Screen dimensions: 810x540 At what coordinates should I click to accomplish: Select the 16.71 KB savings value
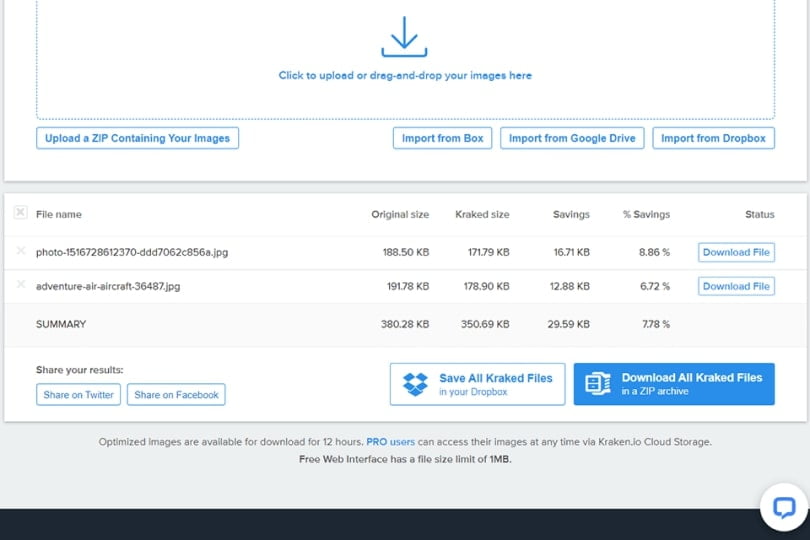571,252
